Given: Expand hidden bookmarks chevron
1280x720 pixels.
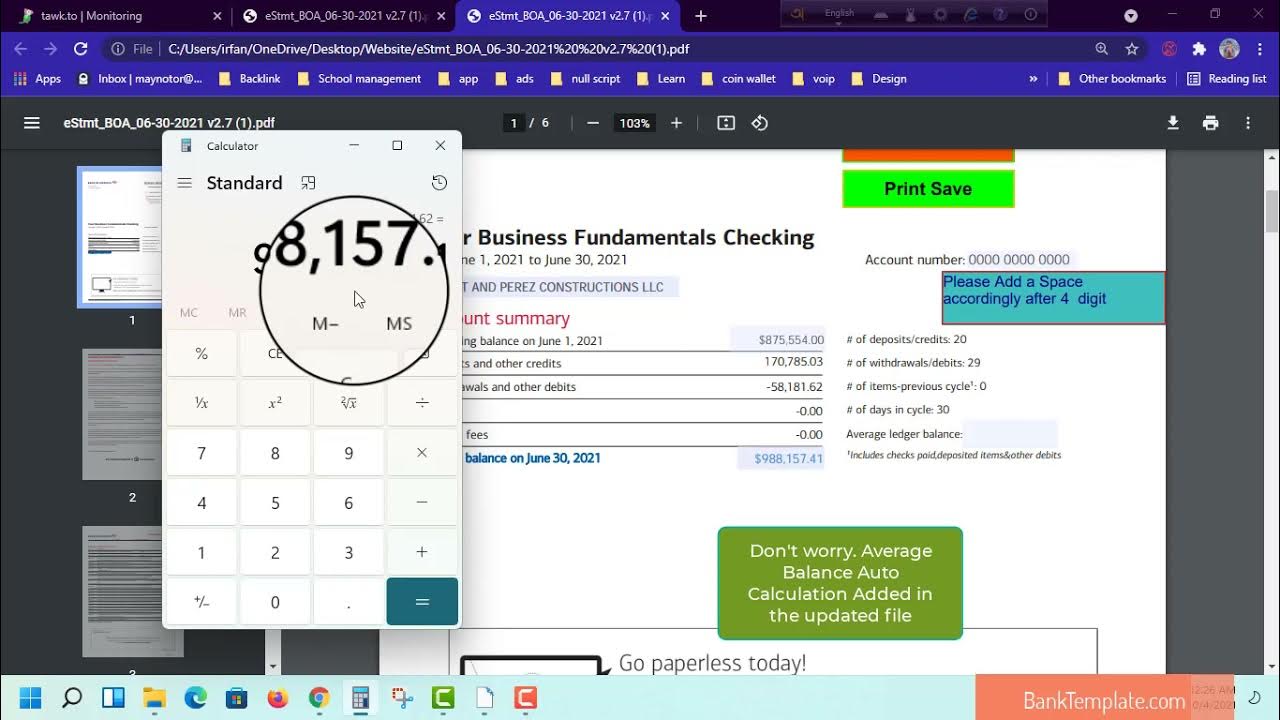Looking at the screenshot, I should (x=1033, y=79).
